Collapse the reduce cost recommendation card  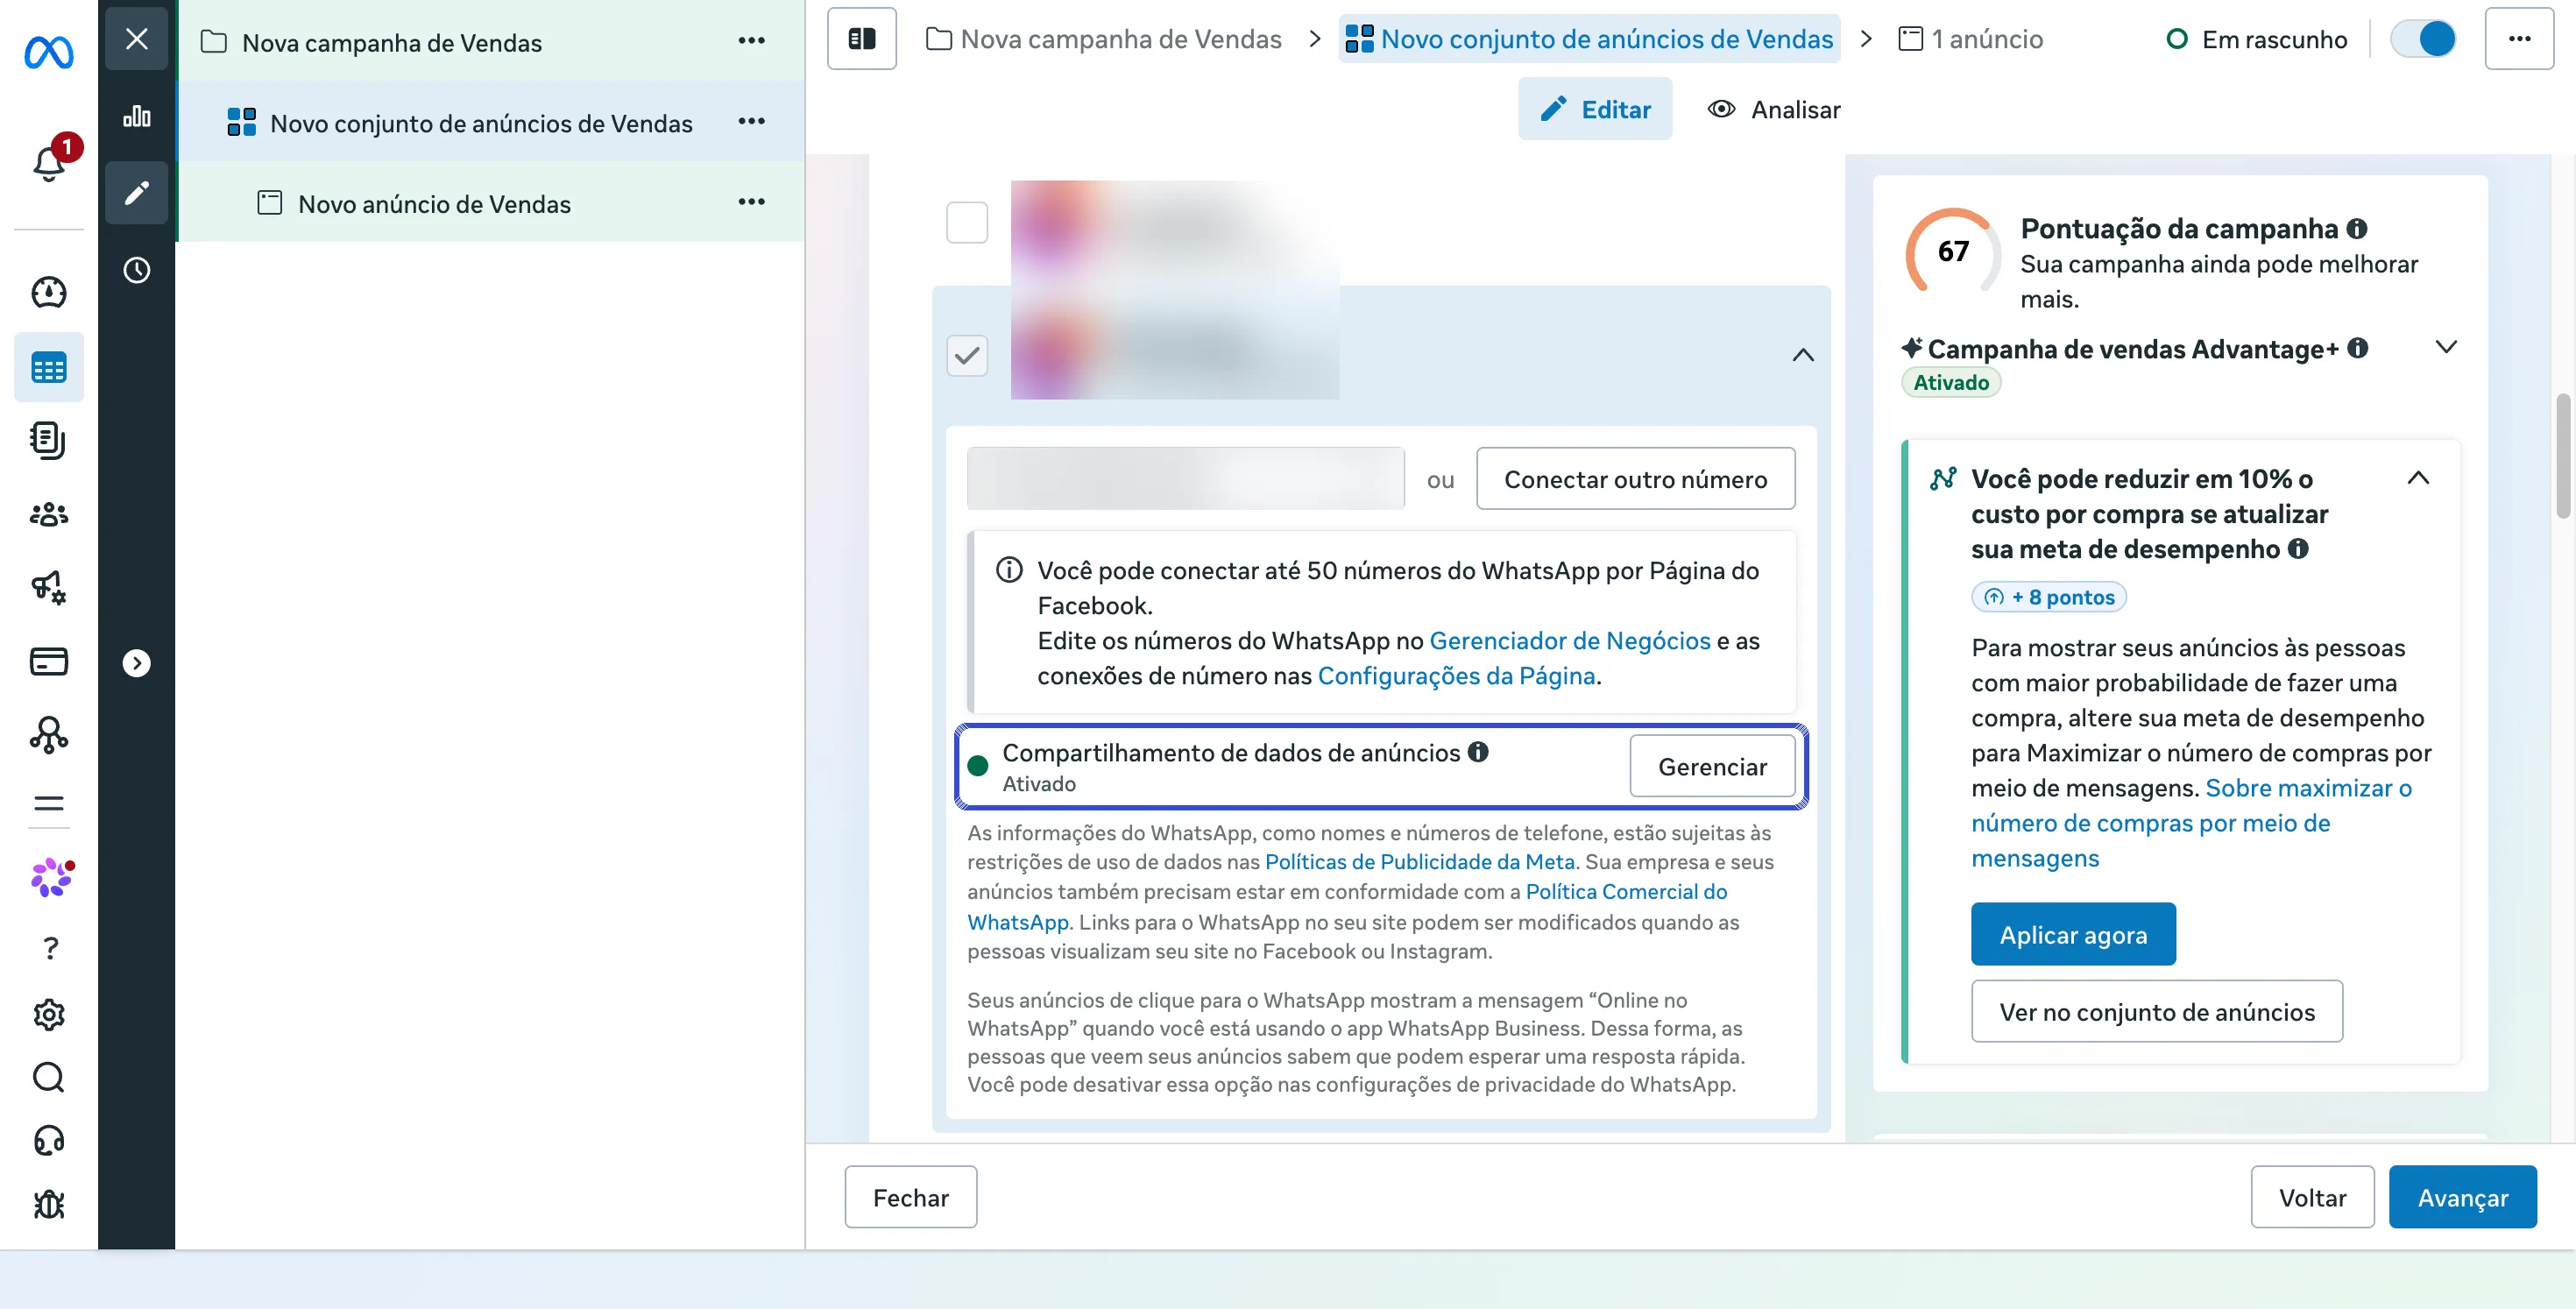2417,478
